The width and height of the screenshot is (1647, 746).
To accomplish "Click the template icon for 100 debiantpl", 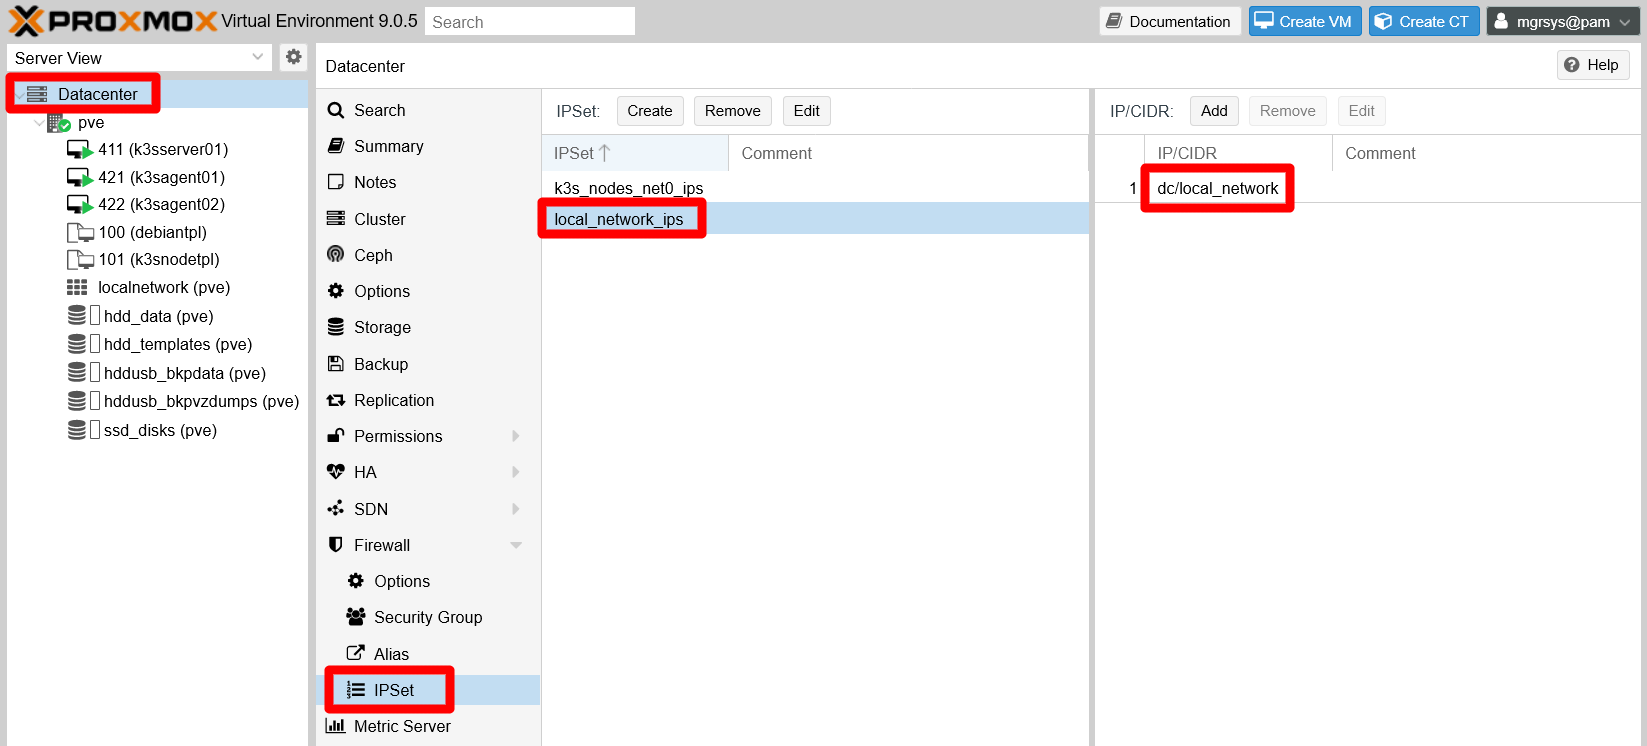I will click(x=80, y=233).
